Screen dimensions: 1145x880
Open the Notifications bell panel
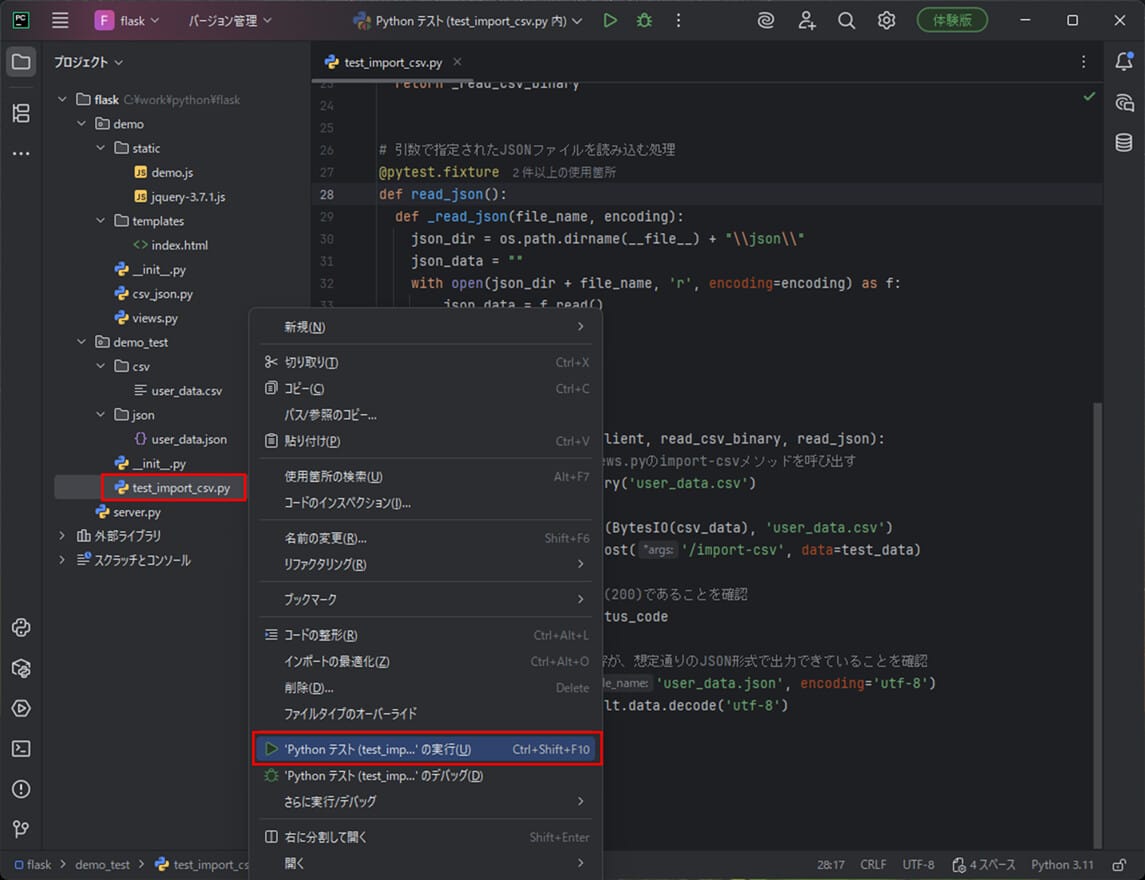1124,62
